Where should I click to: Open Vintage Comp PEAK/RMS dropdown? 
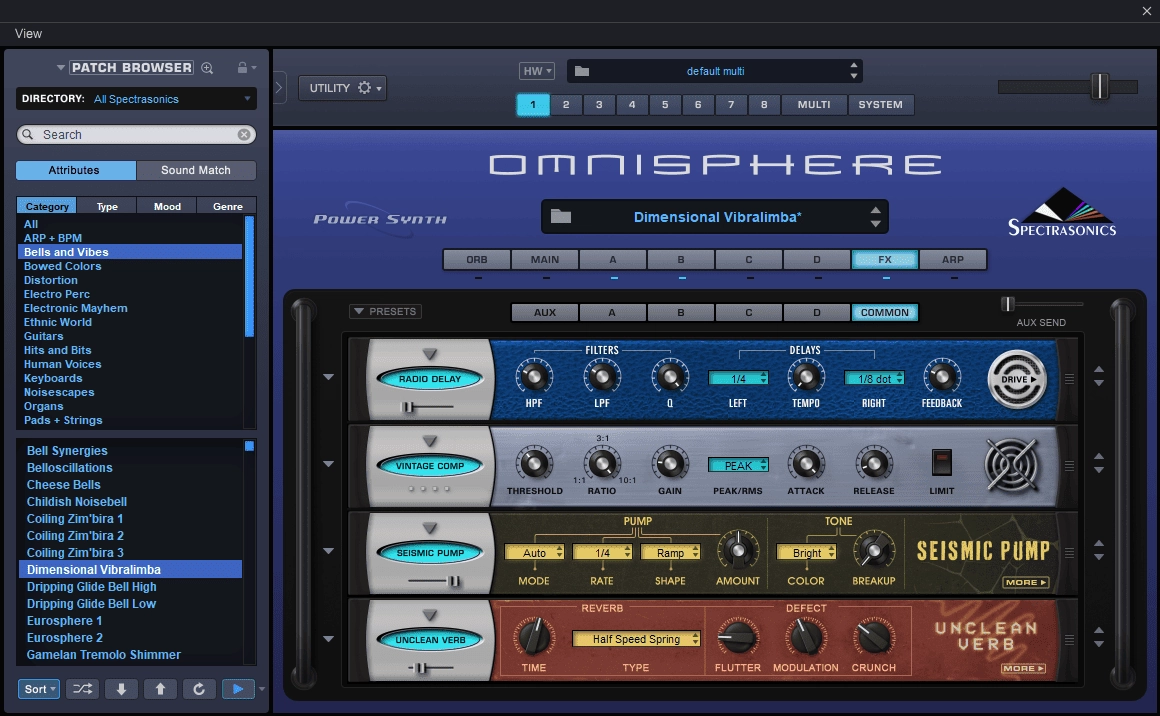click(738, 465)
